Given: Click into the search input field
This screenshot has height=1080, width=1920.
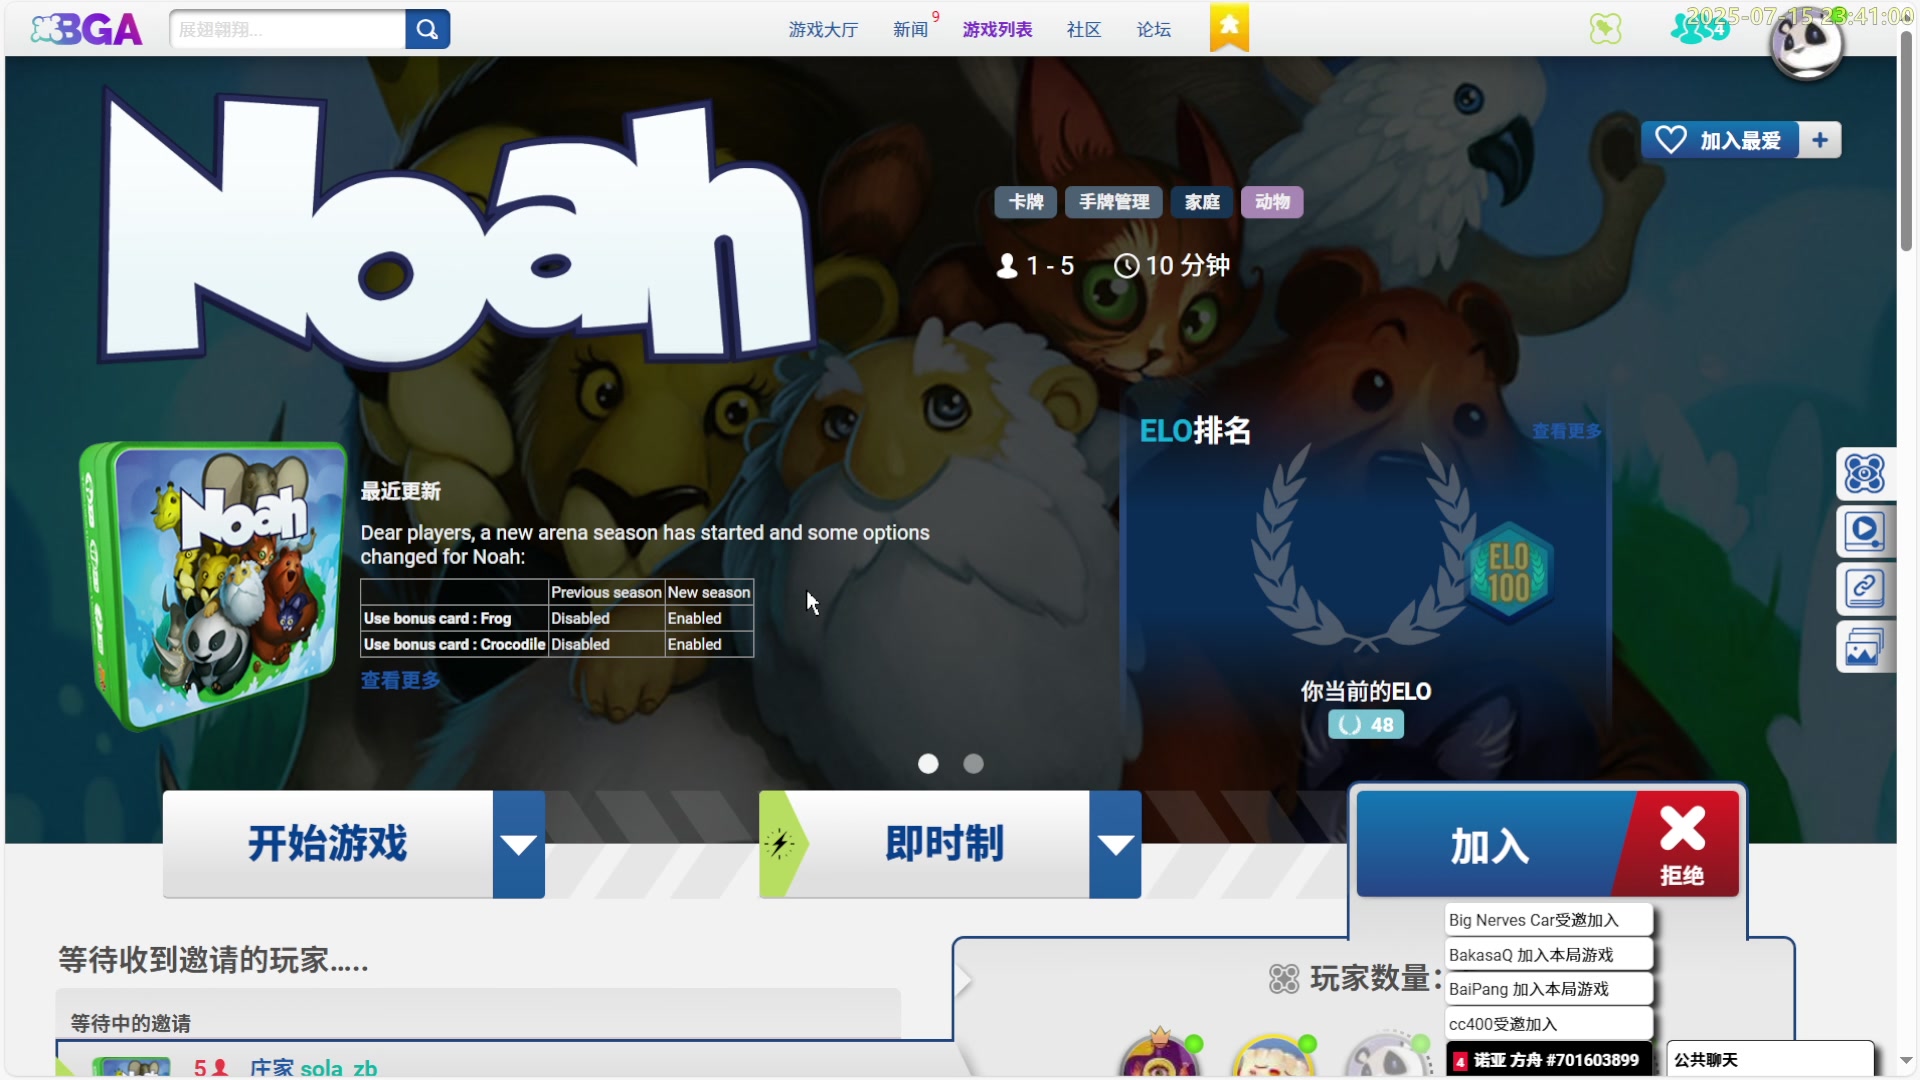Looking at the screenshot, I should [287, 29].
